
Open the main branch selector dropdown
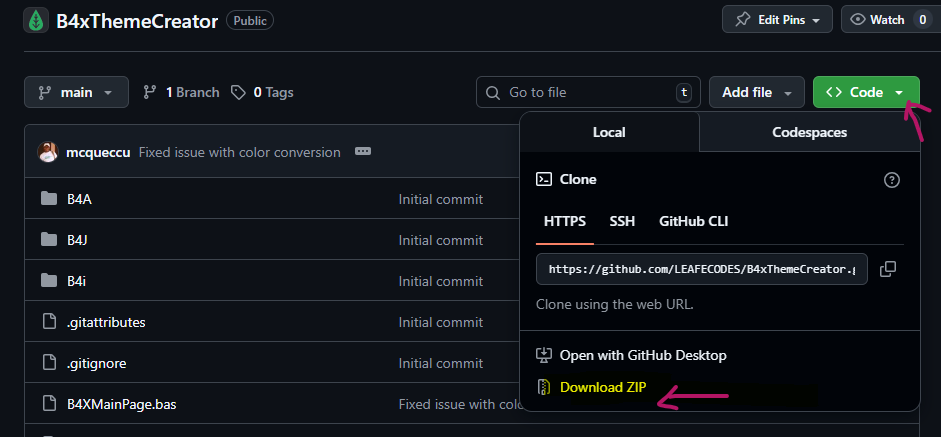click(x=76, y=92)
